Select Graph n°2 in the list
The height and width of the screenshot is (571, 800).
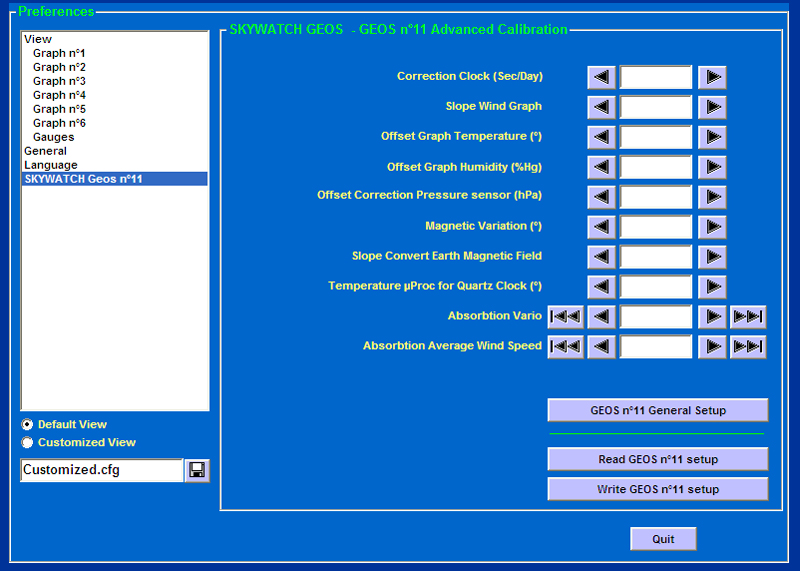coord(59,67)
